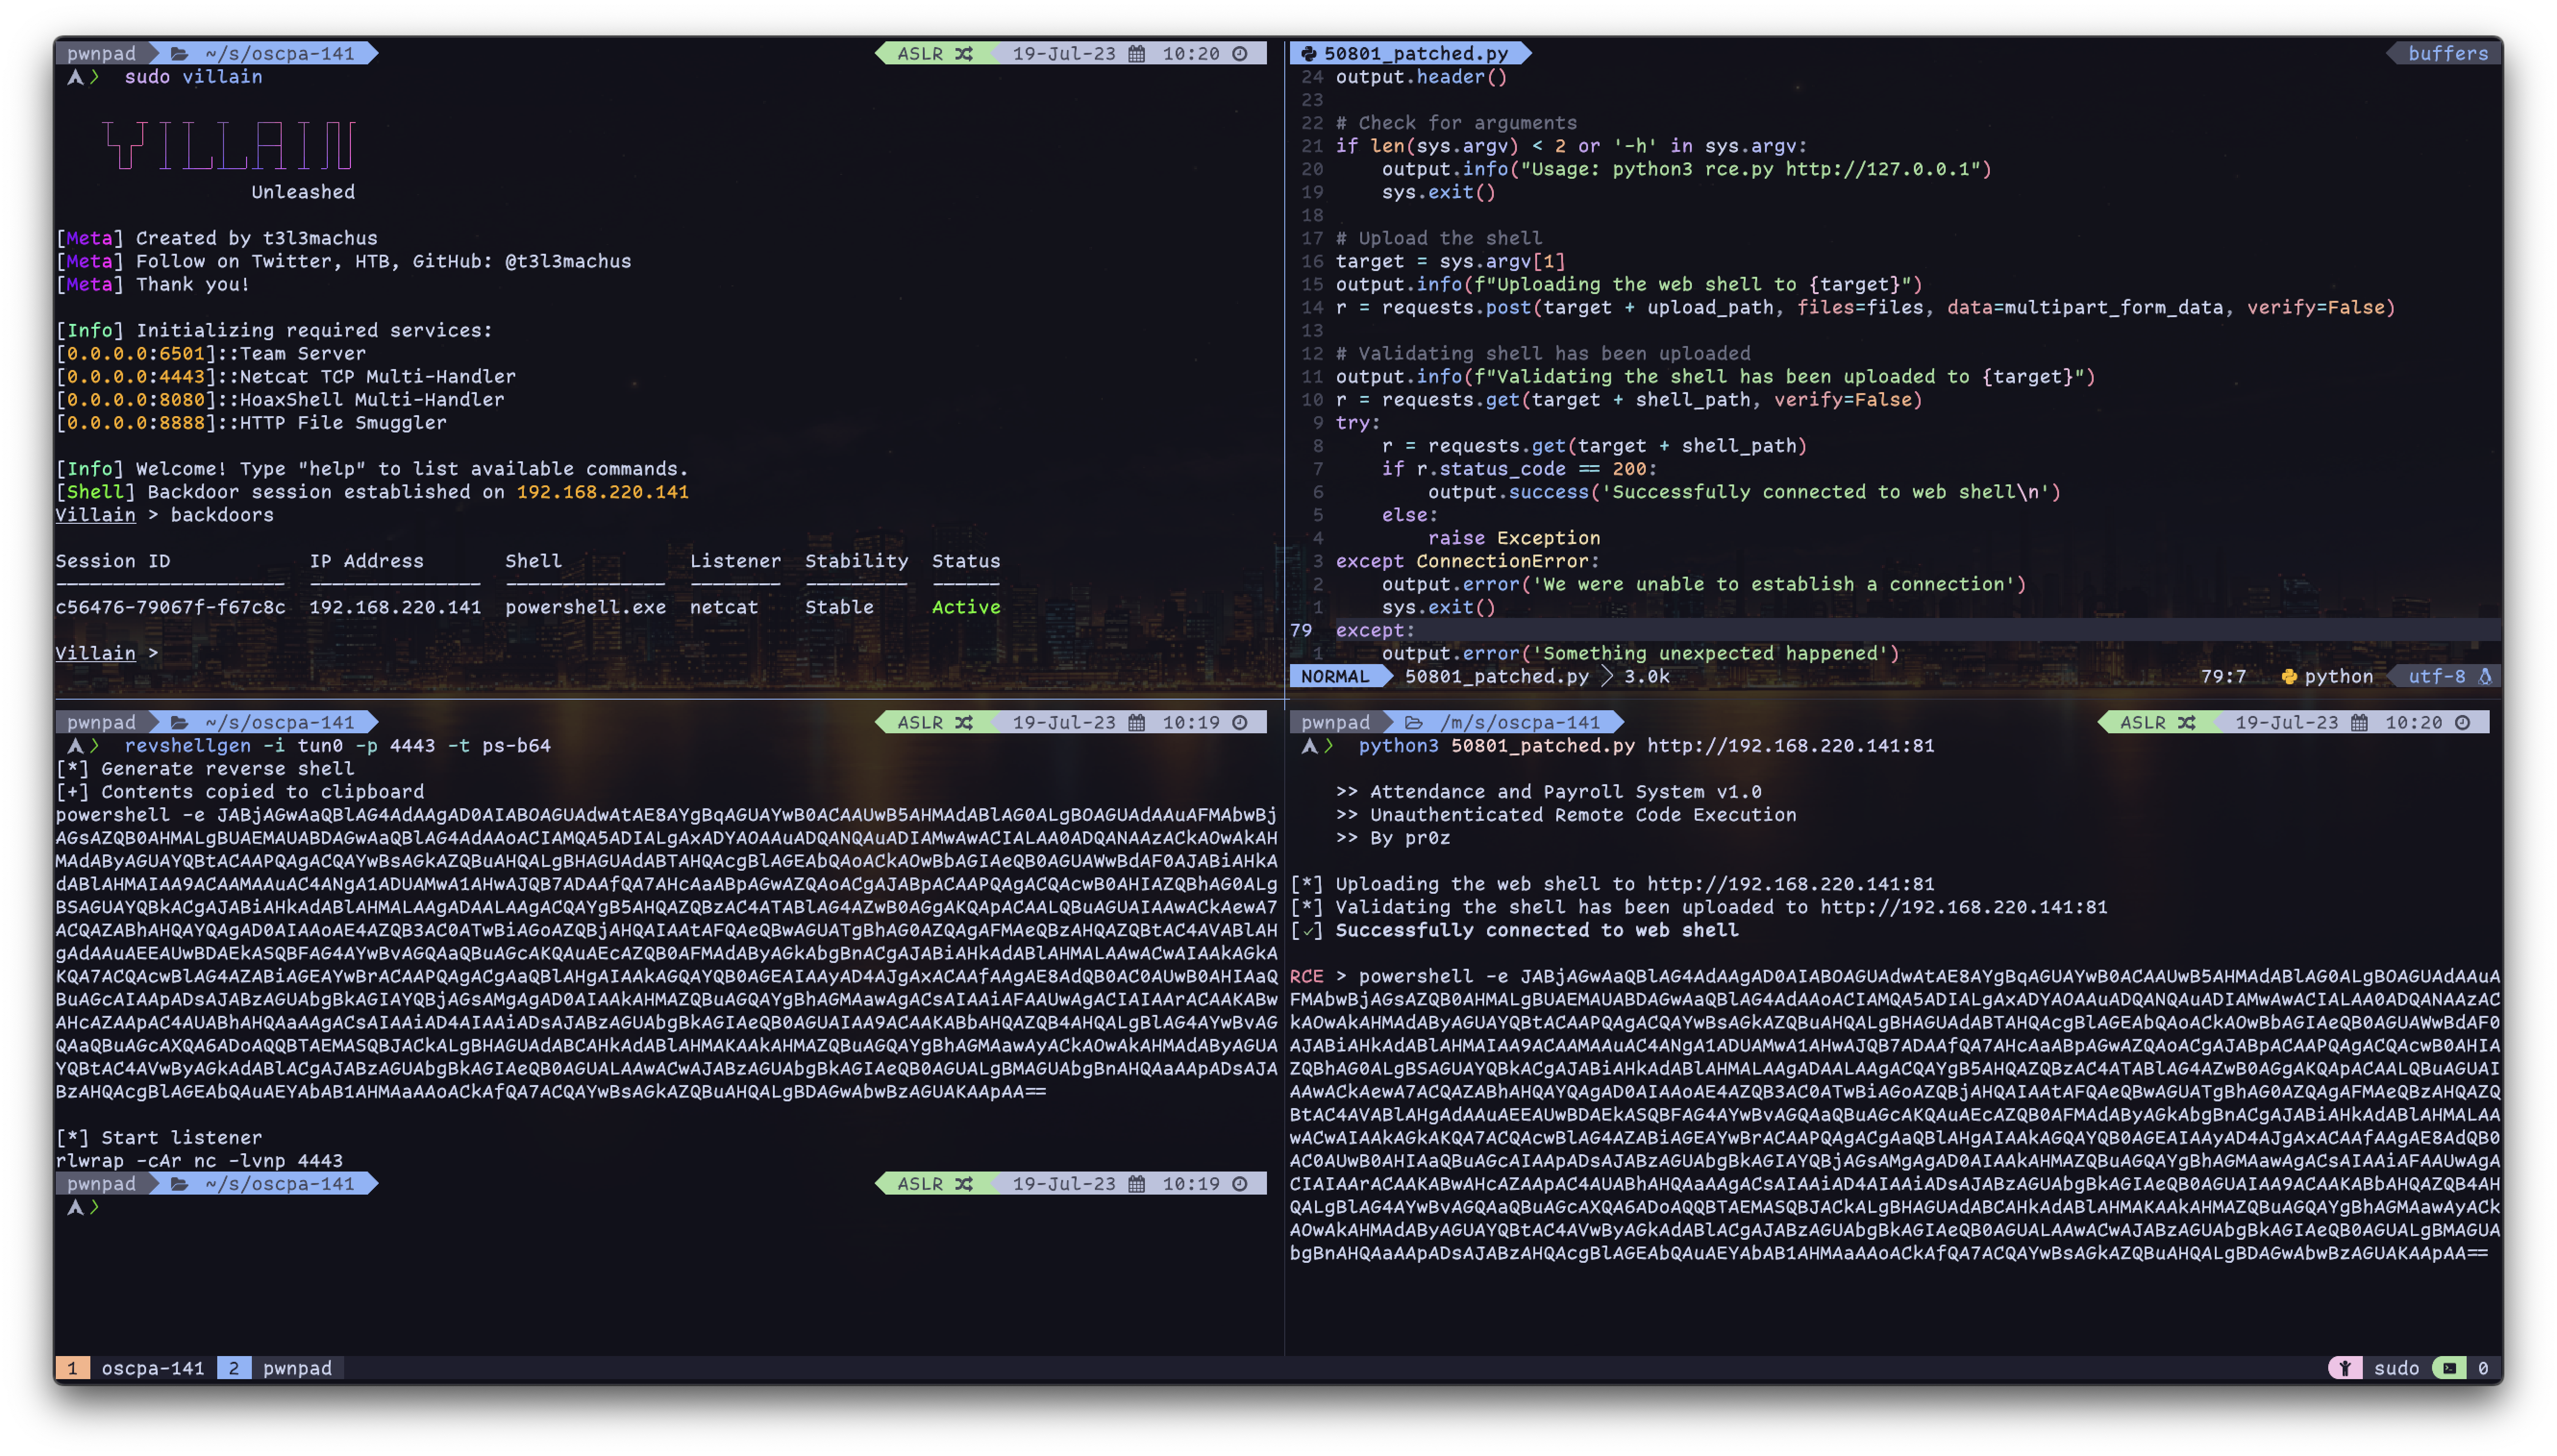The image size is (2557, 1456).
Task: Click the underlined Villain prompt at the bottom
Action: click(x=95, y=654)
